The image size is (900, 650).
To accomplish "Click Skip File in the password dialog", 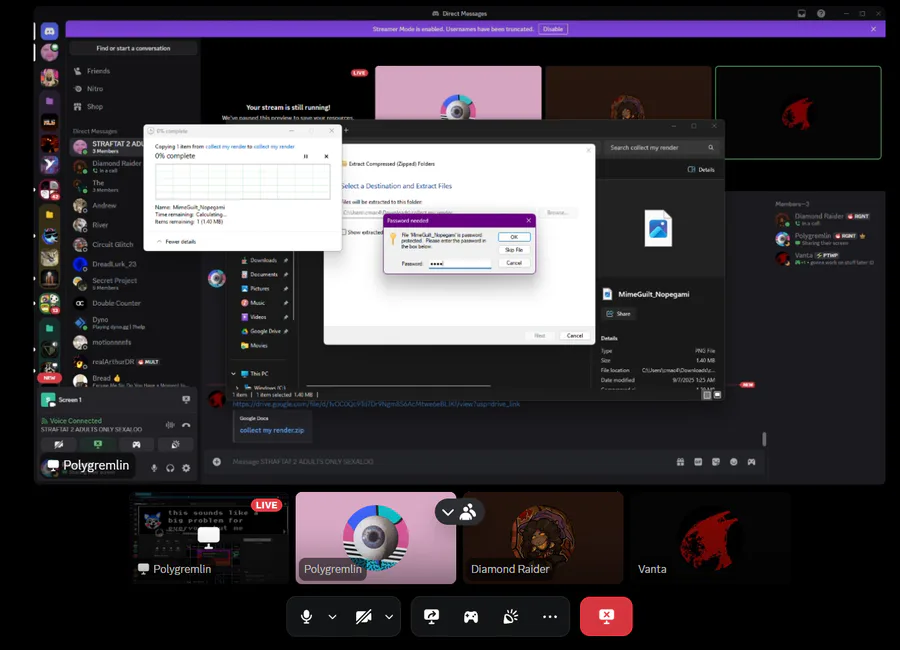I will pos(514,250).
